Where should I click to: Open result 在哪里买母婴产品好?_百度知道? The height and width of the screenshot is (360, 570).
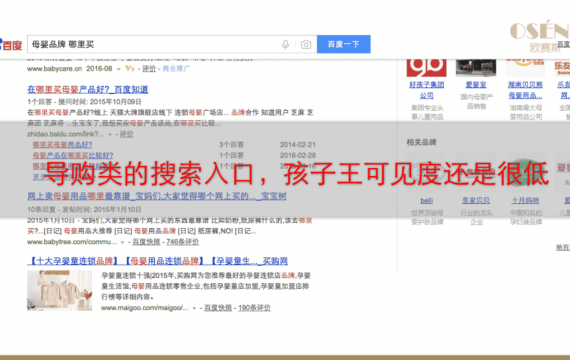pos(88,89)
